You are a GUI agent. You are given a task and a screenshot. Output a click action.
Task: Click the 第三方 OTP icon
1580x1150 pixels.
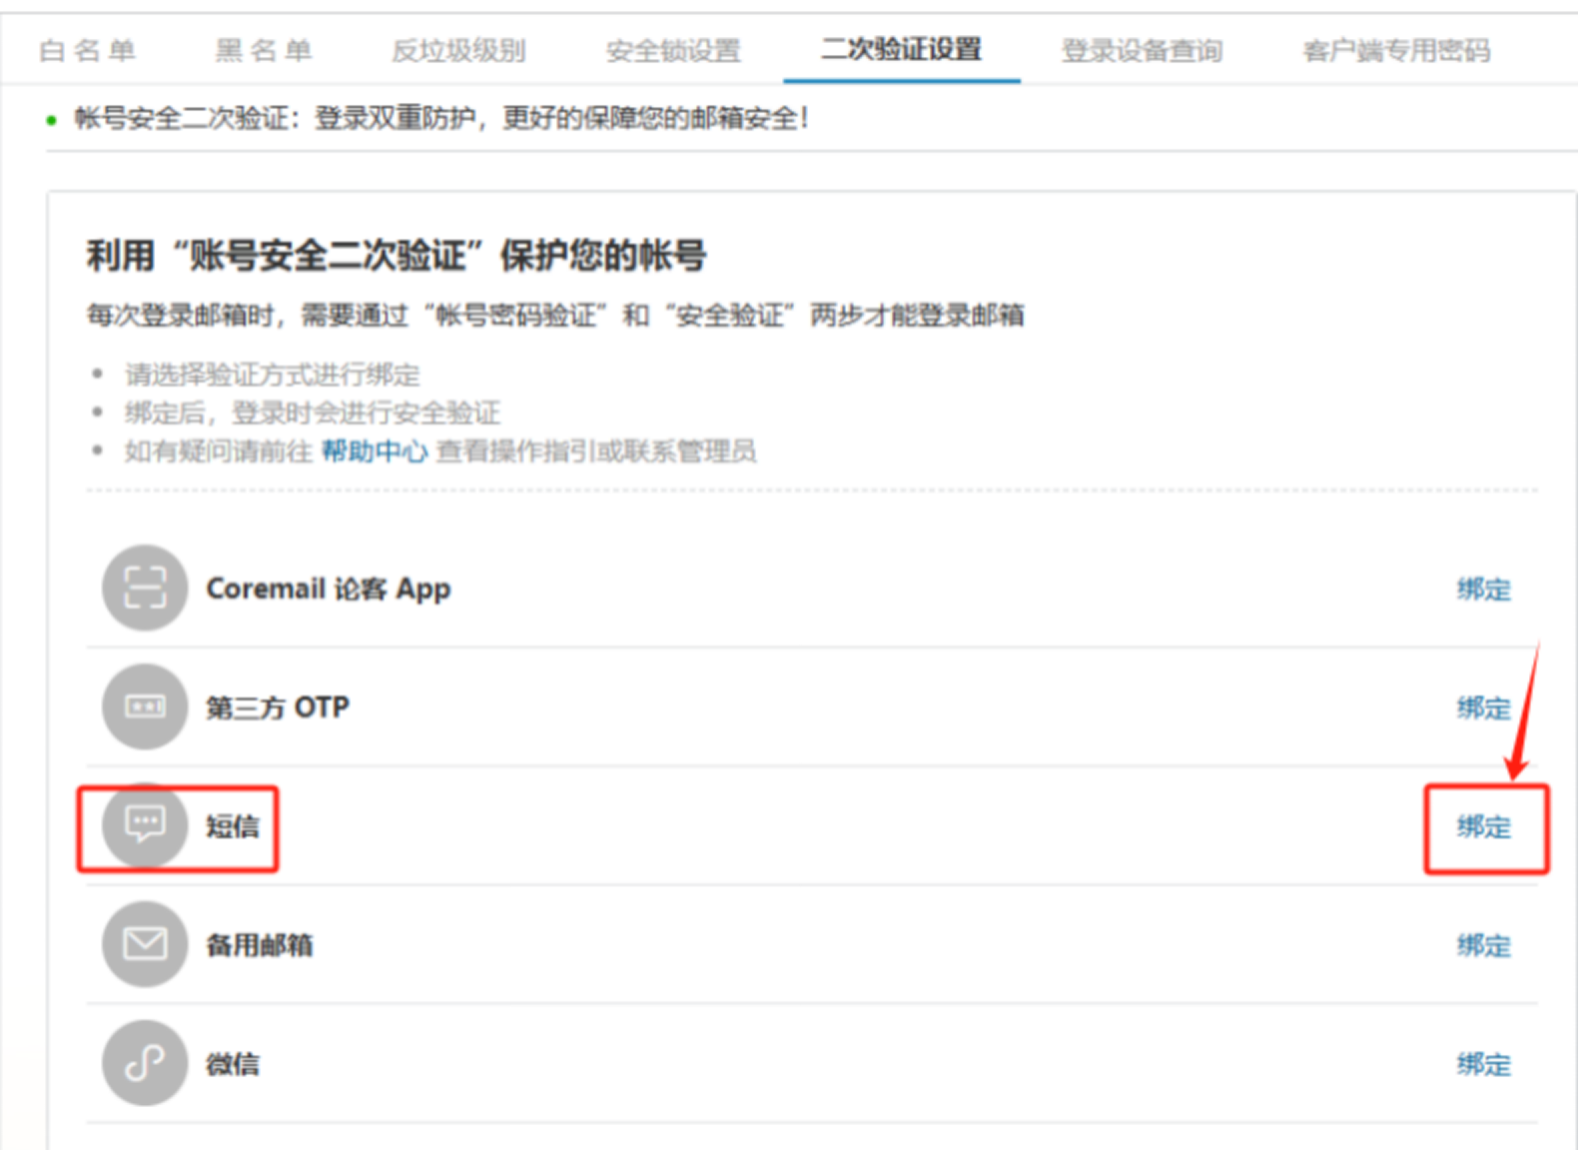[145, 707]
